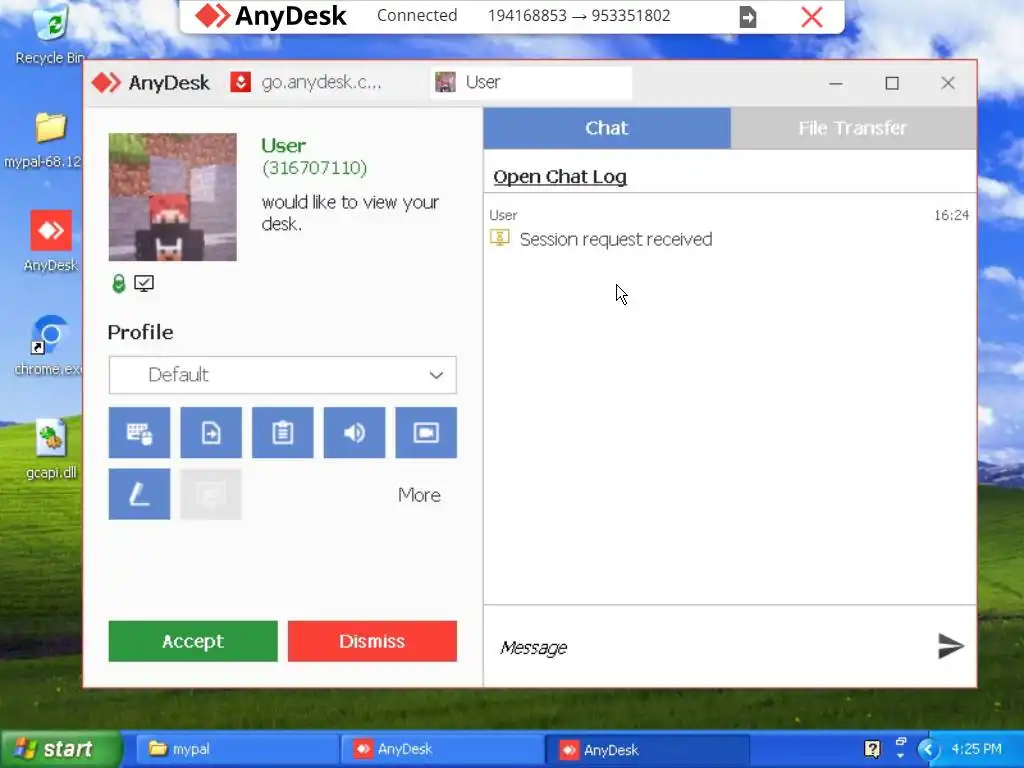Toggle sound transmission permission
This screenshot has width=1024, height=768.
(355, 432)
